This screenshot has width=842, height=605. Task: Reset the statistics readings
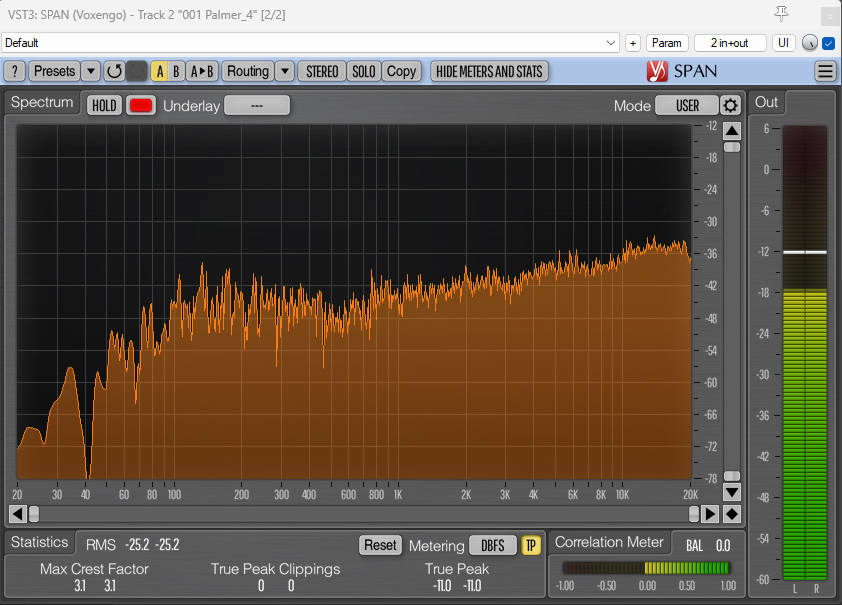pyautogui.click(x=380, y=545)
